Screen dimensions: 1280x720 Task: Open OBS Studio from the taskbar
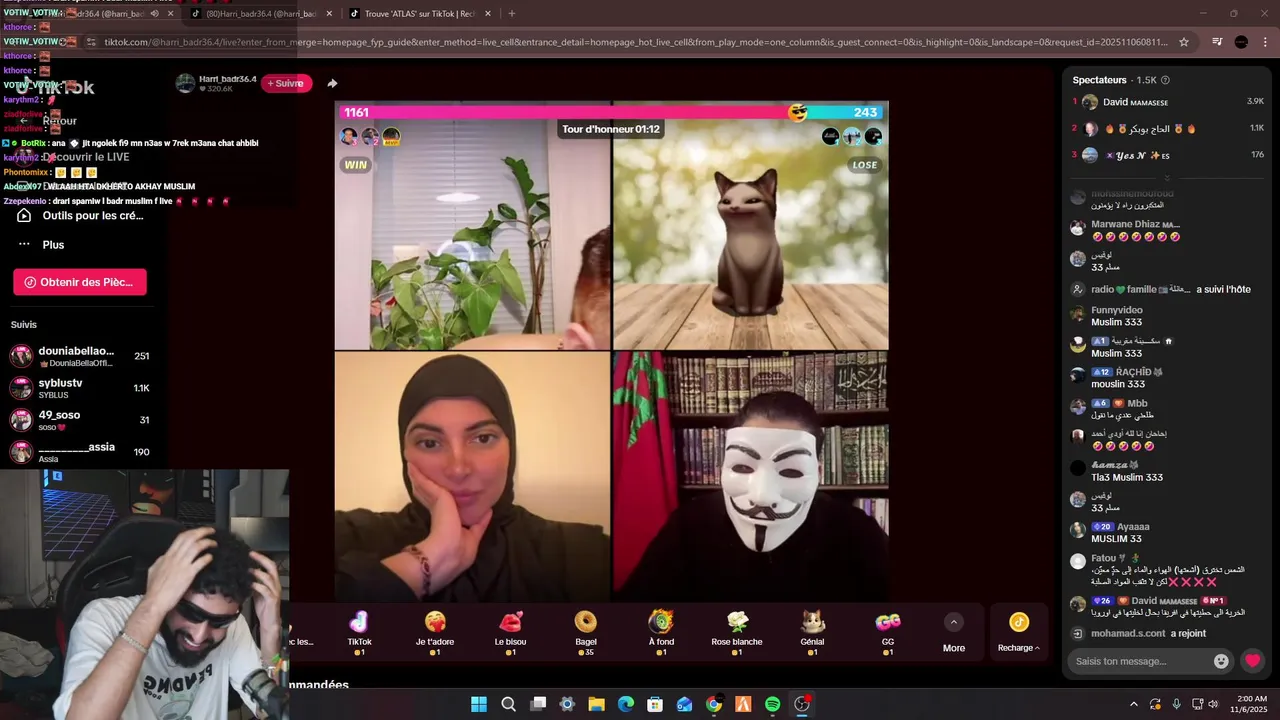[802, 704]
